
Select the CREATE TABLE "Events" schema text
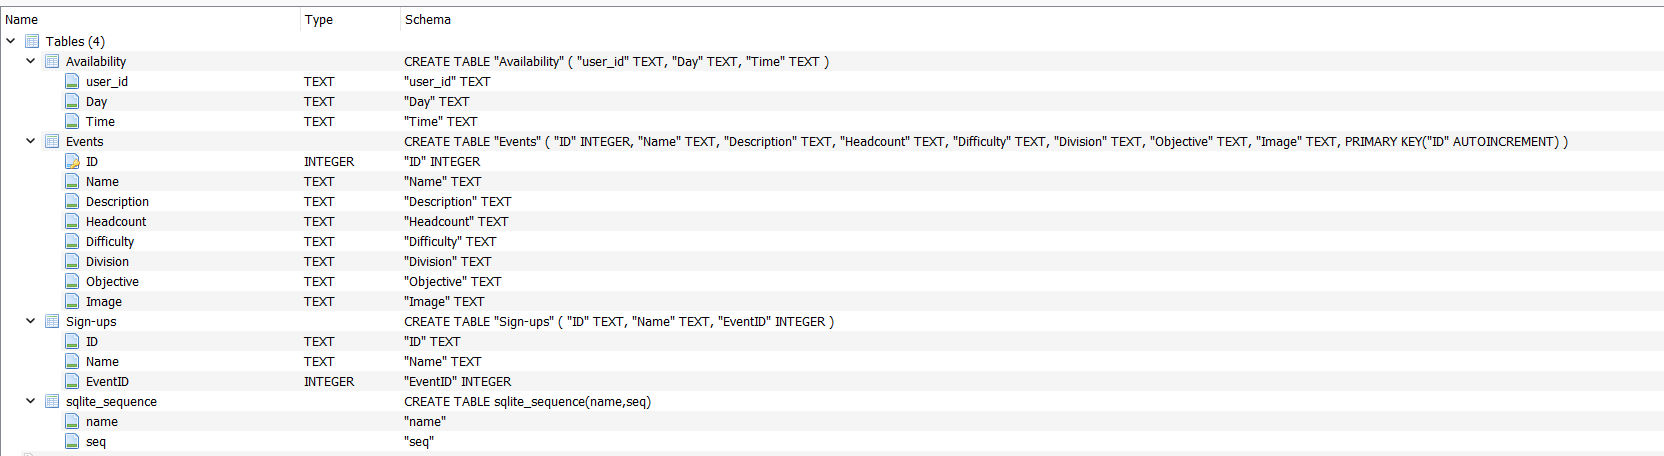tap(986, 141)
